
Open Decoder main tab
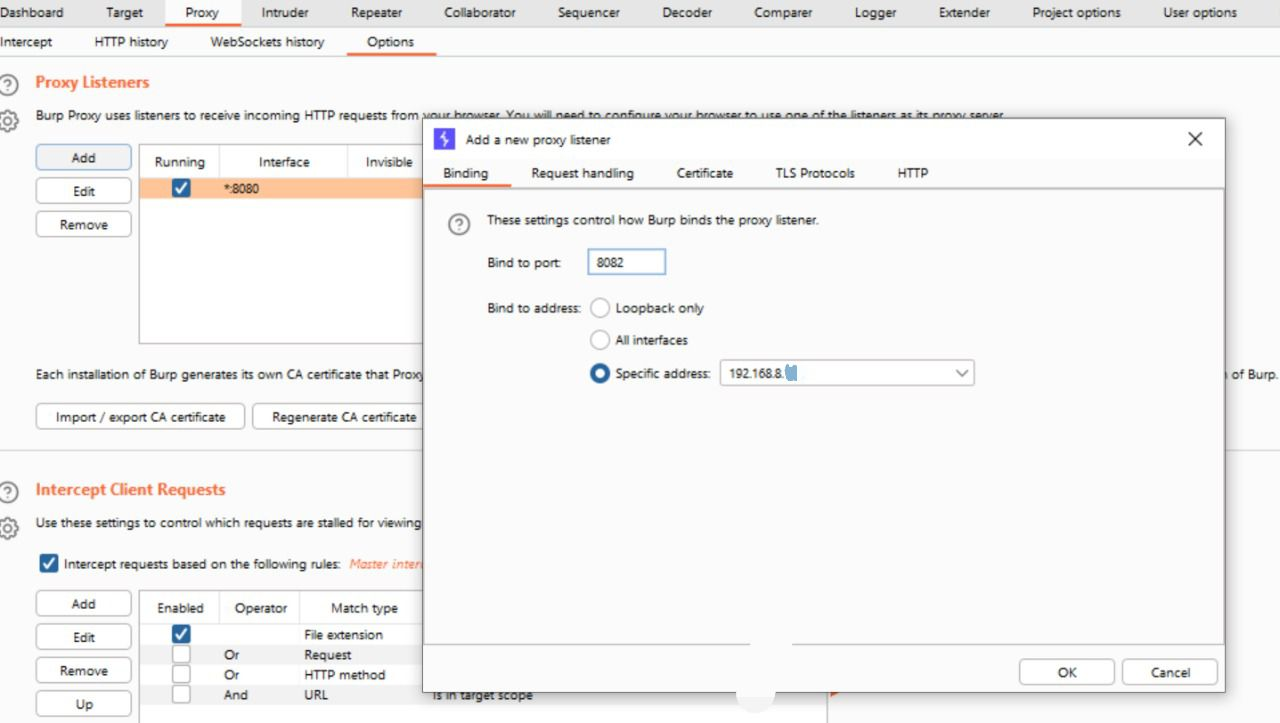point(687,13)
